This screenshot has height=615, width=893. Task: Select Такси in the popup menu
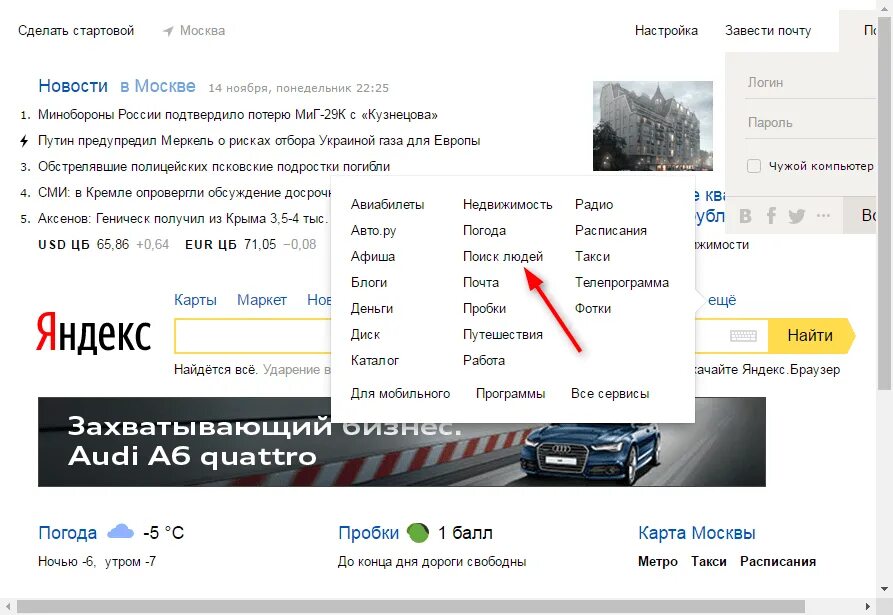tap(592, 256)
